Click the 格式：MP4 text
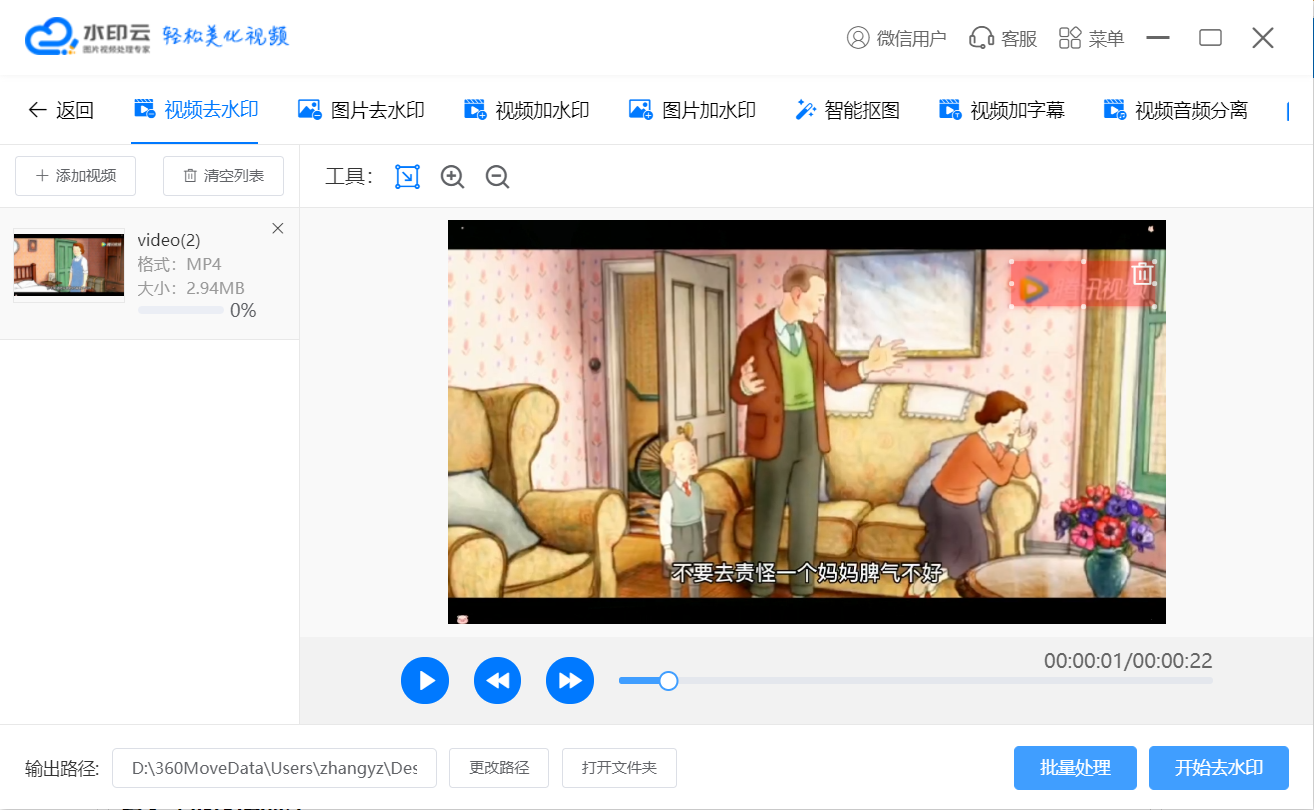Screen dimensions: 1314x810 click(179, 264)
